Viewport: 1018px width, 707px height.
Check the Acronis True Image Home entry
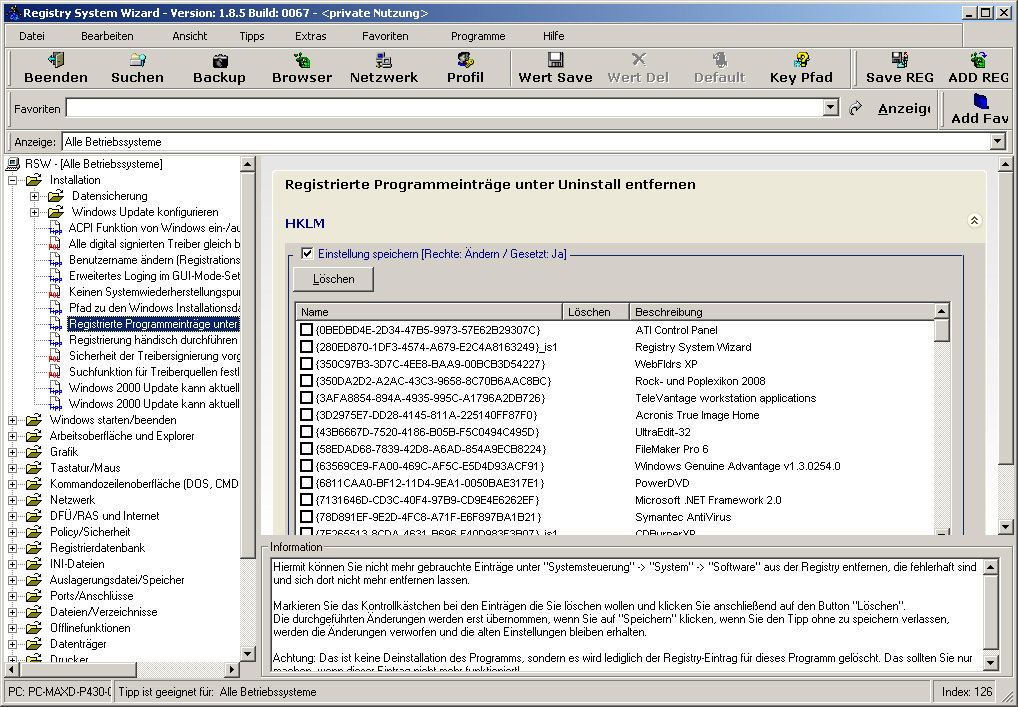tap(306, 415)
